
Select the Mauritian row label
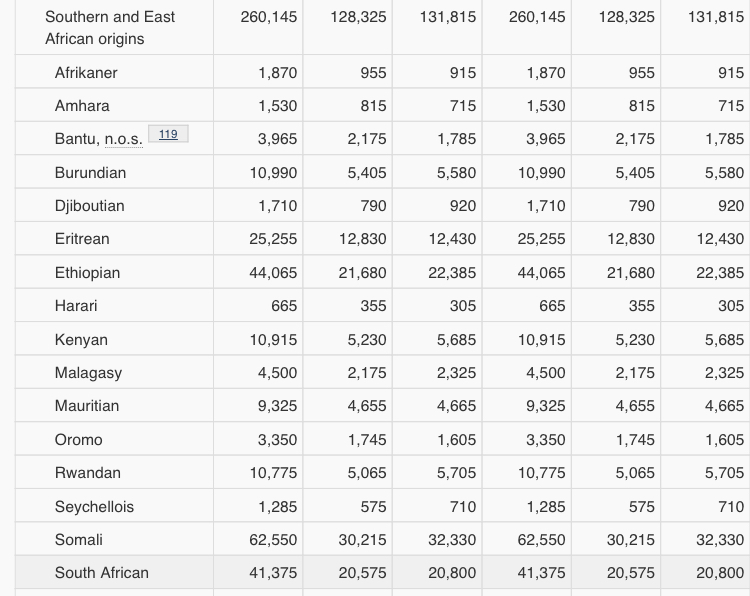pos(87,406)
